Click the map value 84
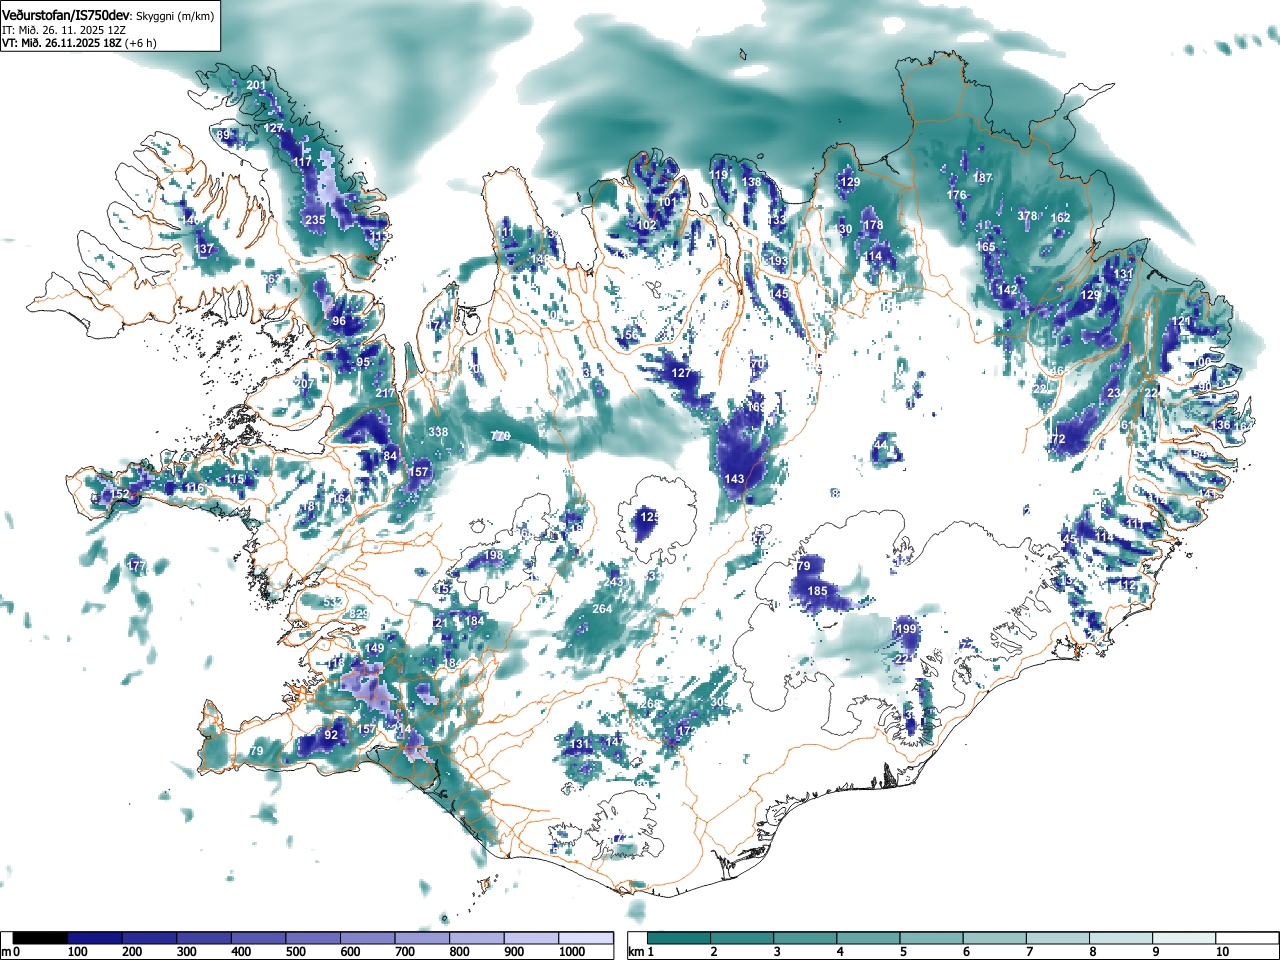The height and width of the screenshot is (960, 1280). (x=391, y=456)
